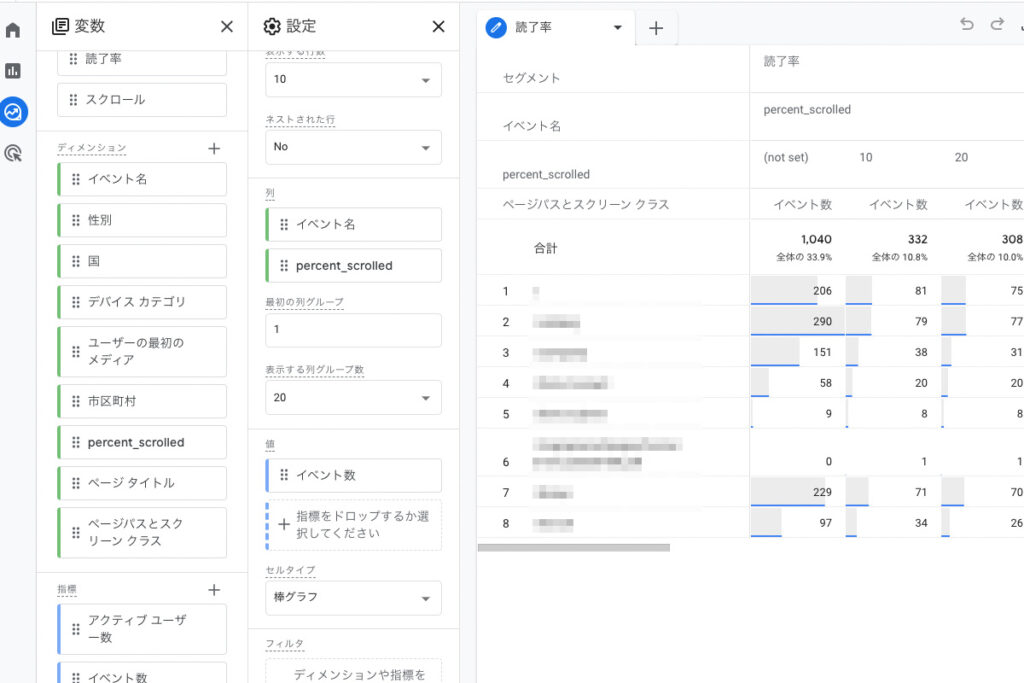1024x683 pixels.
Task: Add a new exploration tab
Action: tap(656, 28)
